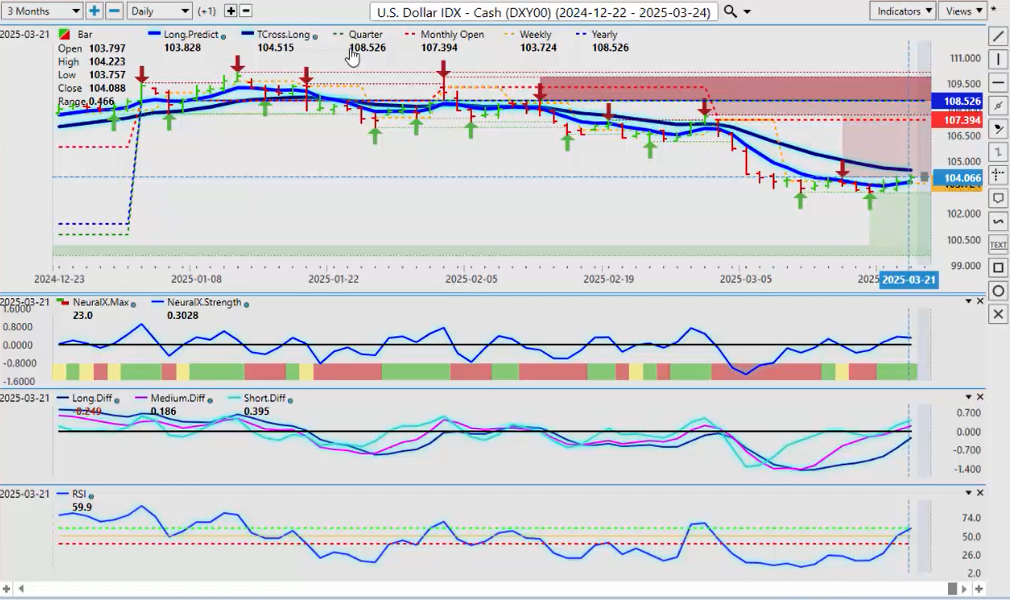Open the Indicators menu
Viewport: 1010px width, 600px height.
[901, 11]
